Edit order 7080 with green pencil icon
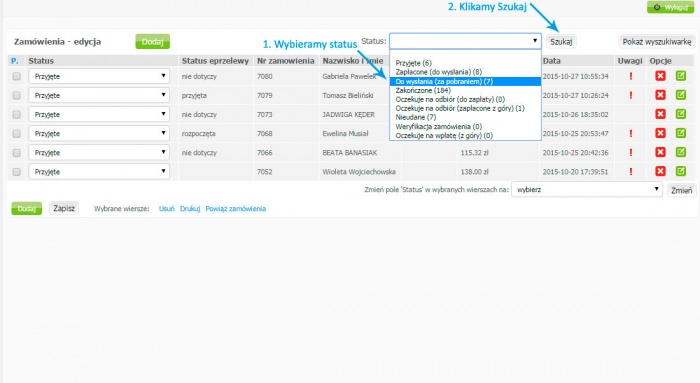Screen dimensions: 700x383 [x=681, y=76]
